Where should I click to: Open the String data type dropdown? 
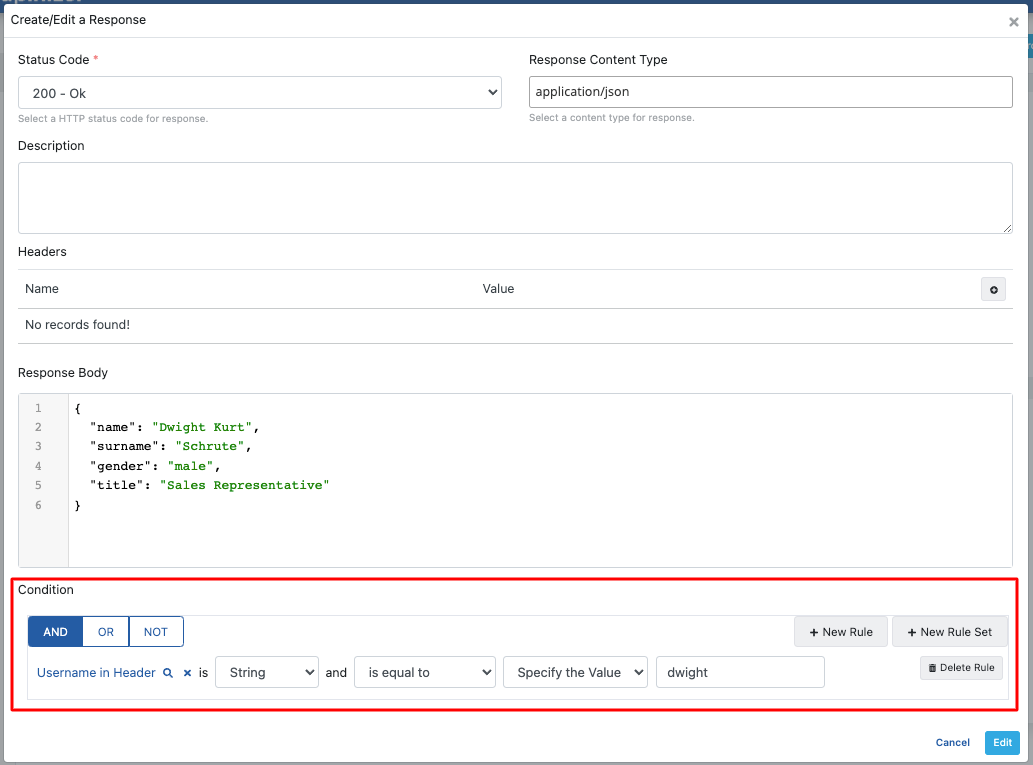pos(266,672)
